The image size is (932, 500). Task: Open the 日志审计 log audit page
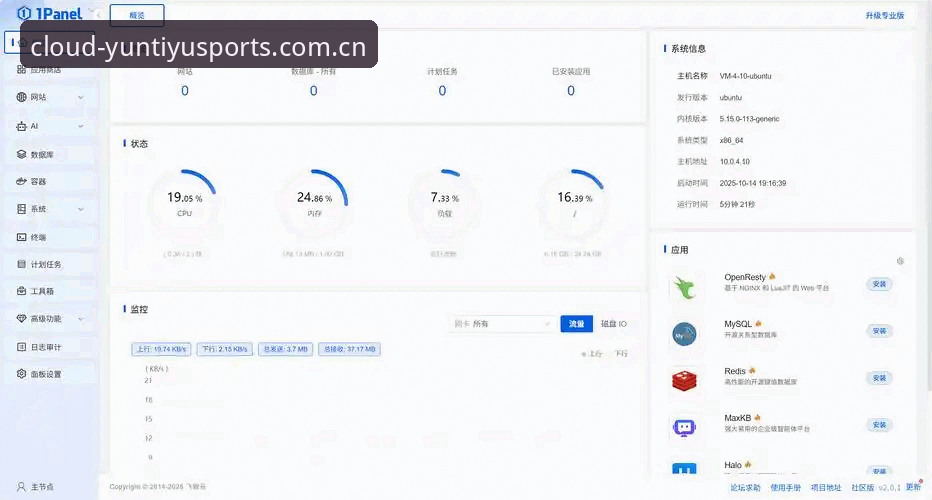tap(50, 347)
